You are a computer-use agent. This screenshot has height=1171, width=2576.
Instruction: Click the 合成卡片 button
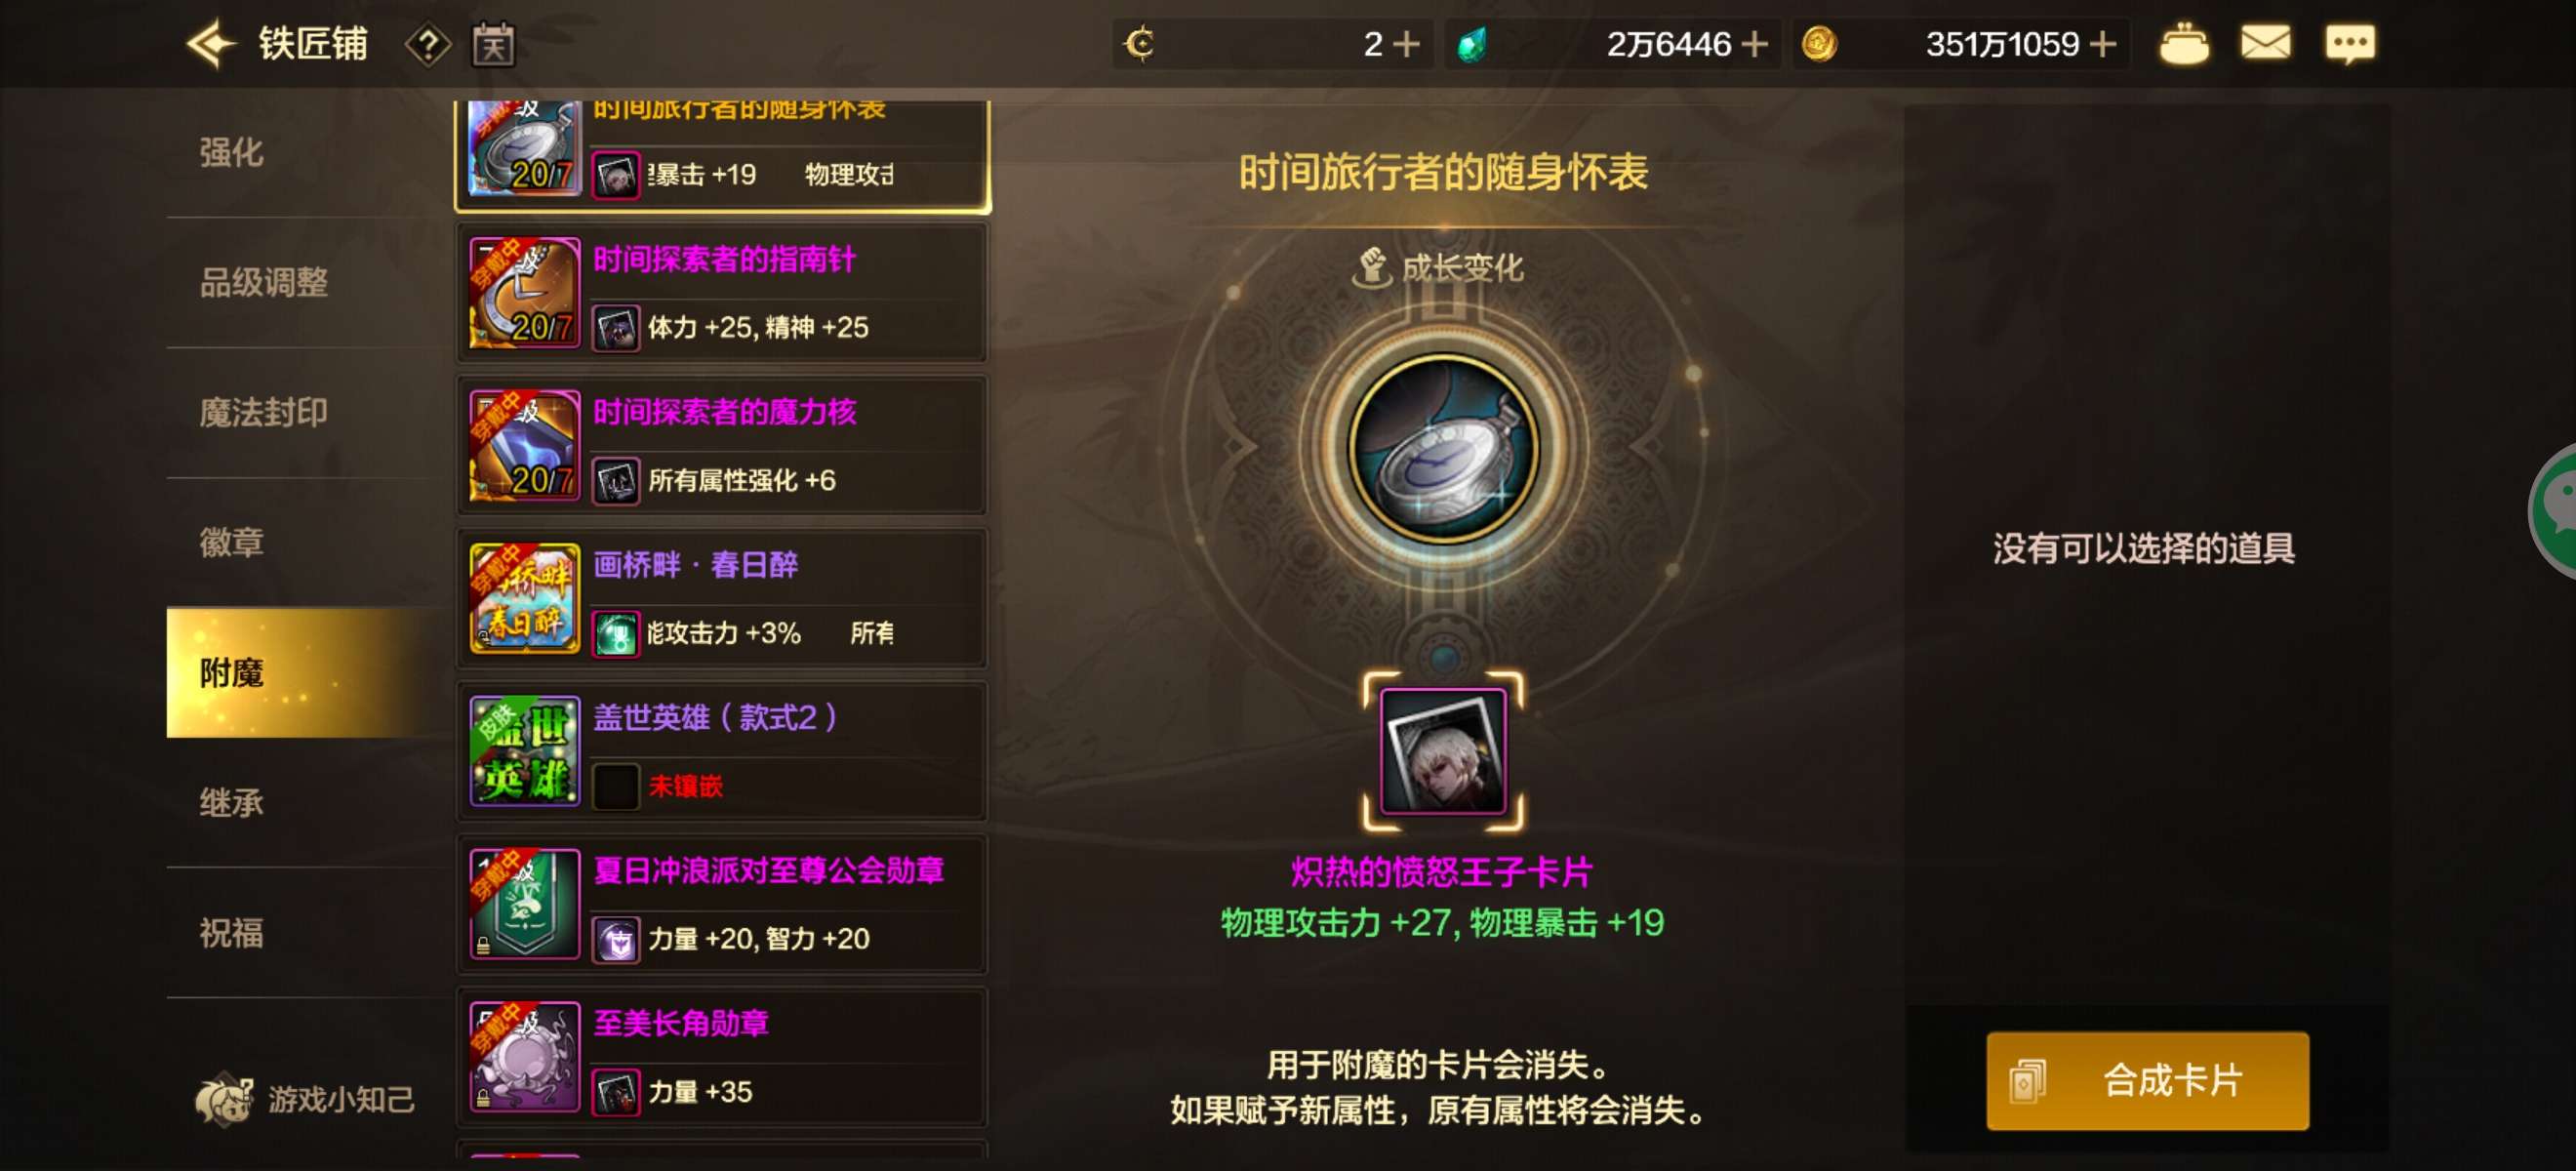(2147, 1081)
